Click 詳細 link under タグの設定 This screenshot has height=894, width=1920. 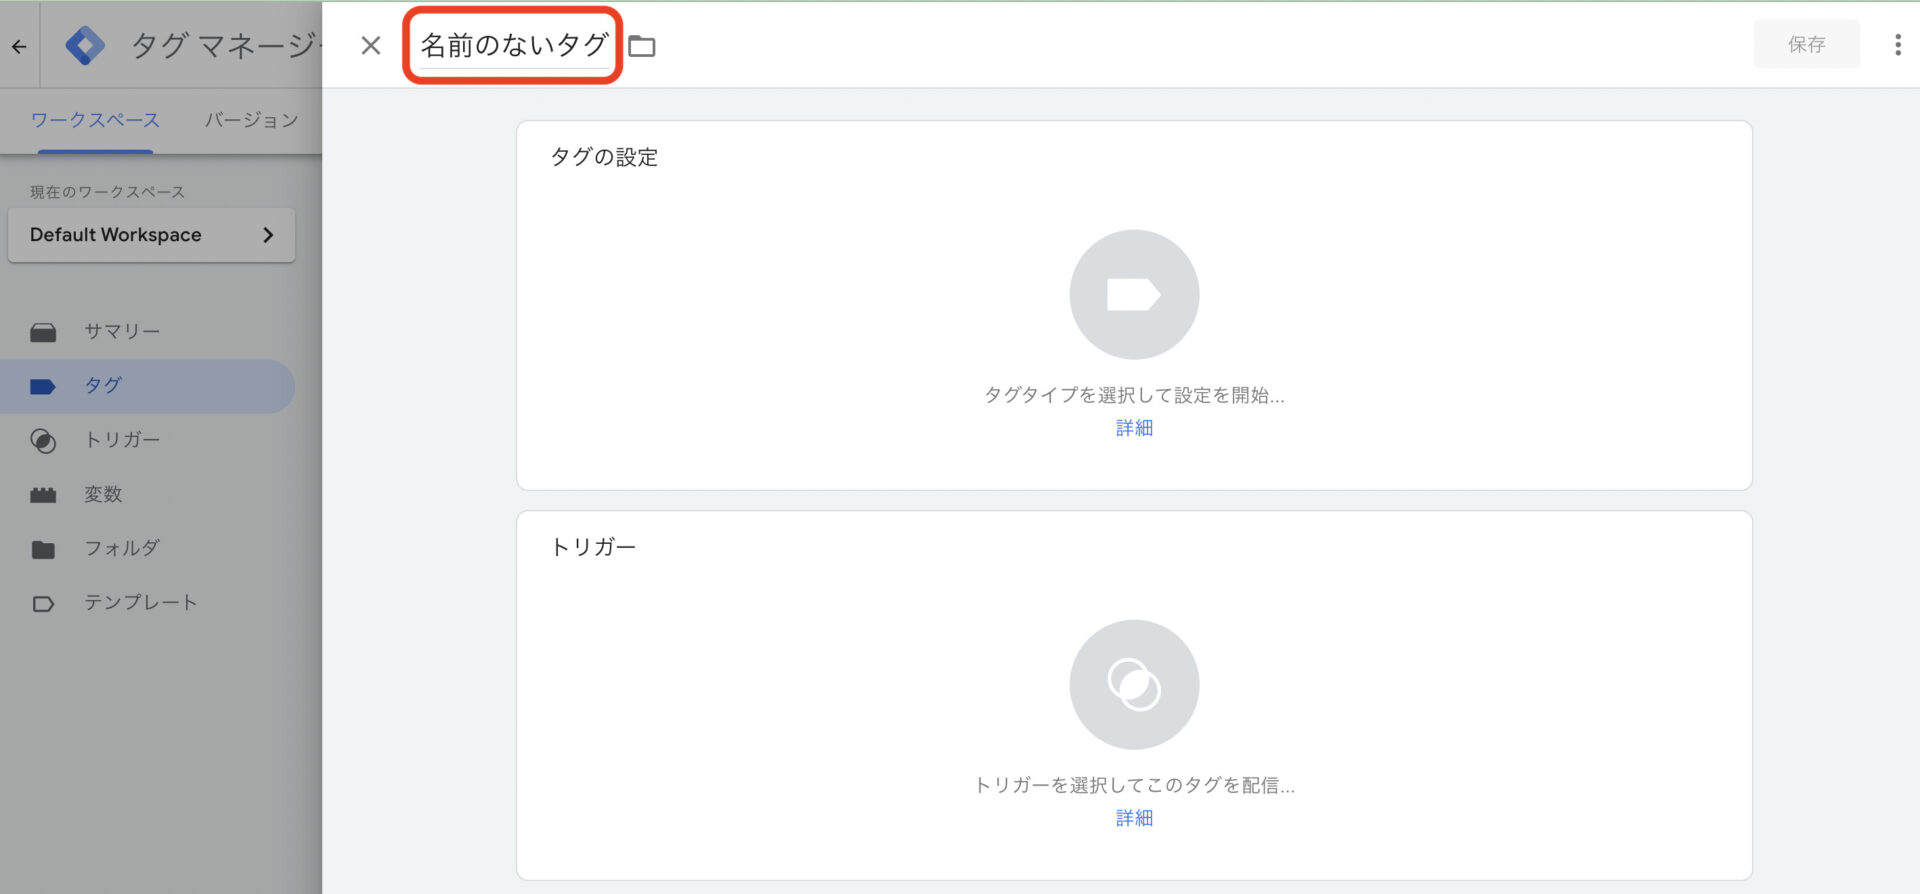click(x=1134, y=428)
